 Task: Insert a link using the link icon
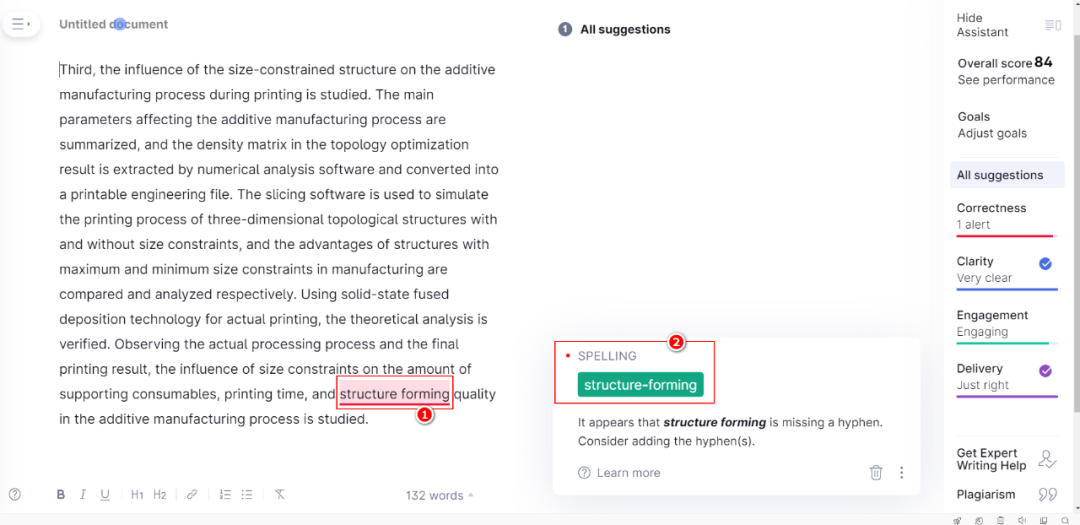pyautogui.click(x=192, y=495)
